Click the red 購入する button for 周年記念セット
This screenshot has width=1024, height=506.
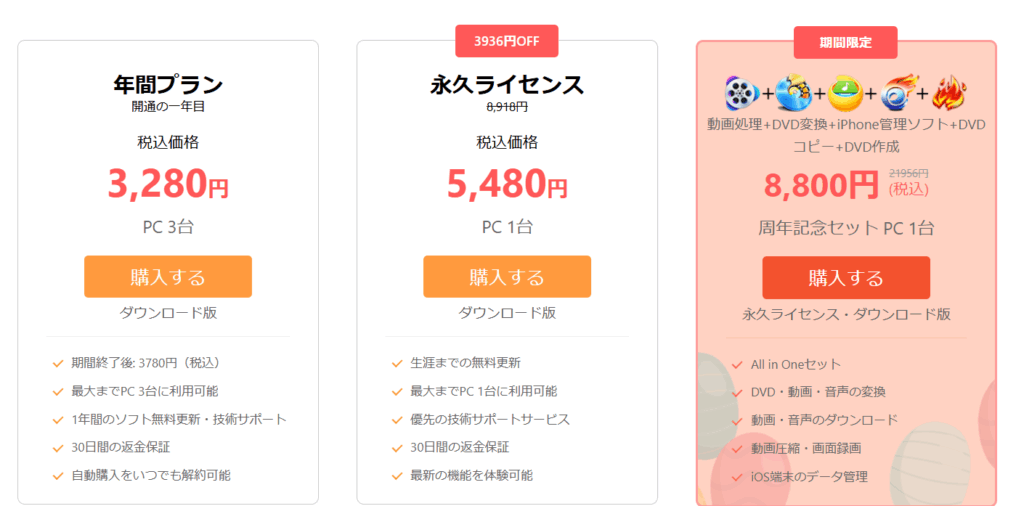tap(846, 278)
